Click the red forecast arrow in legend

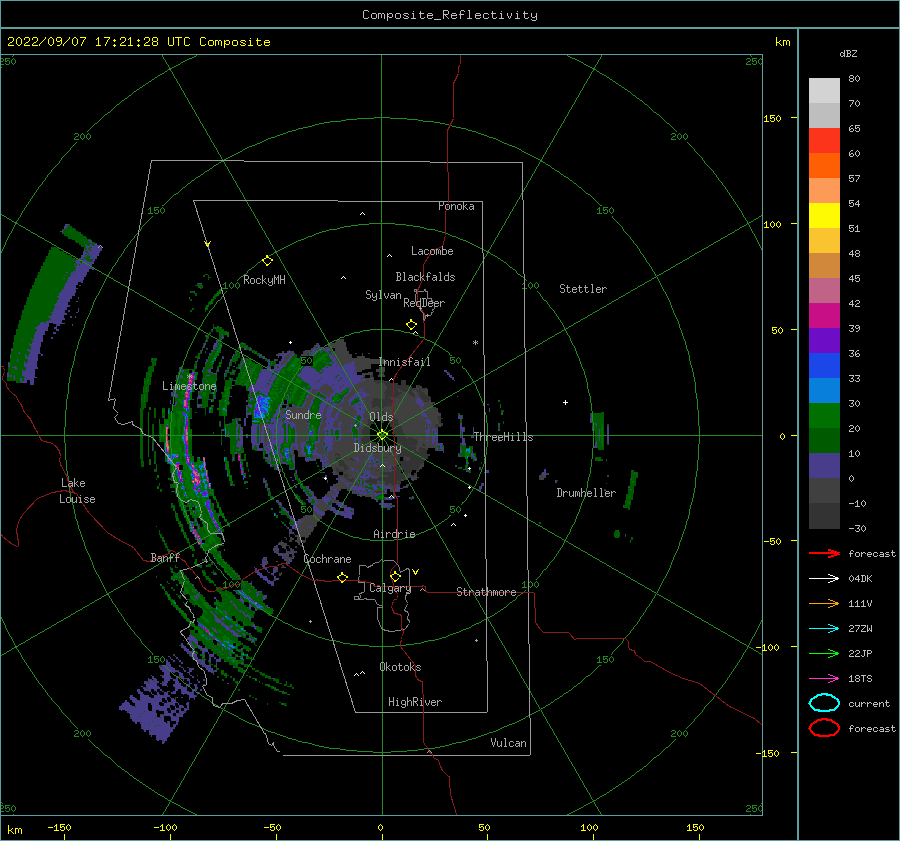tap(824, 553)
